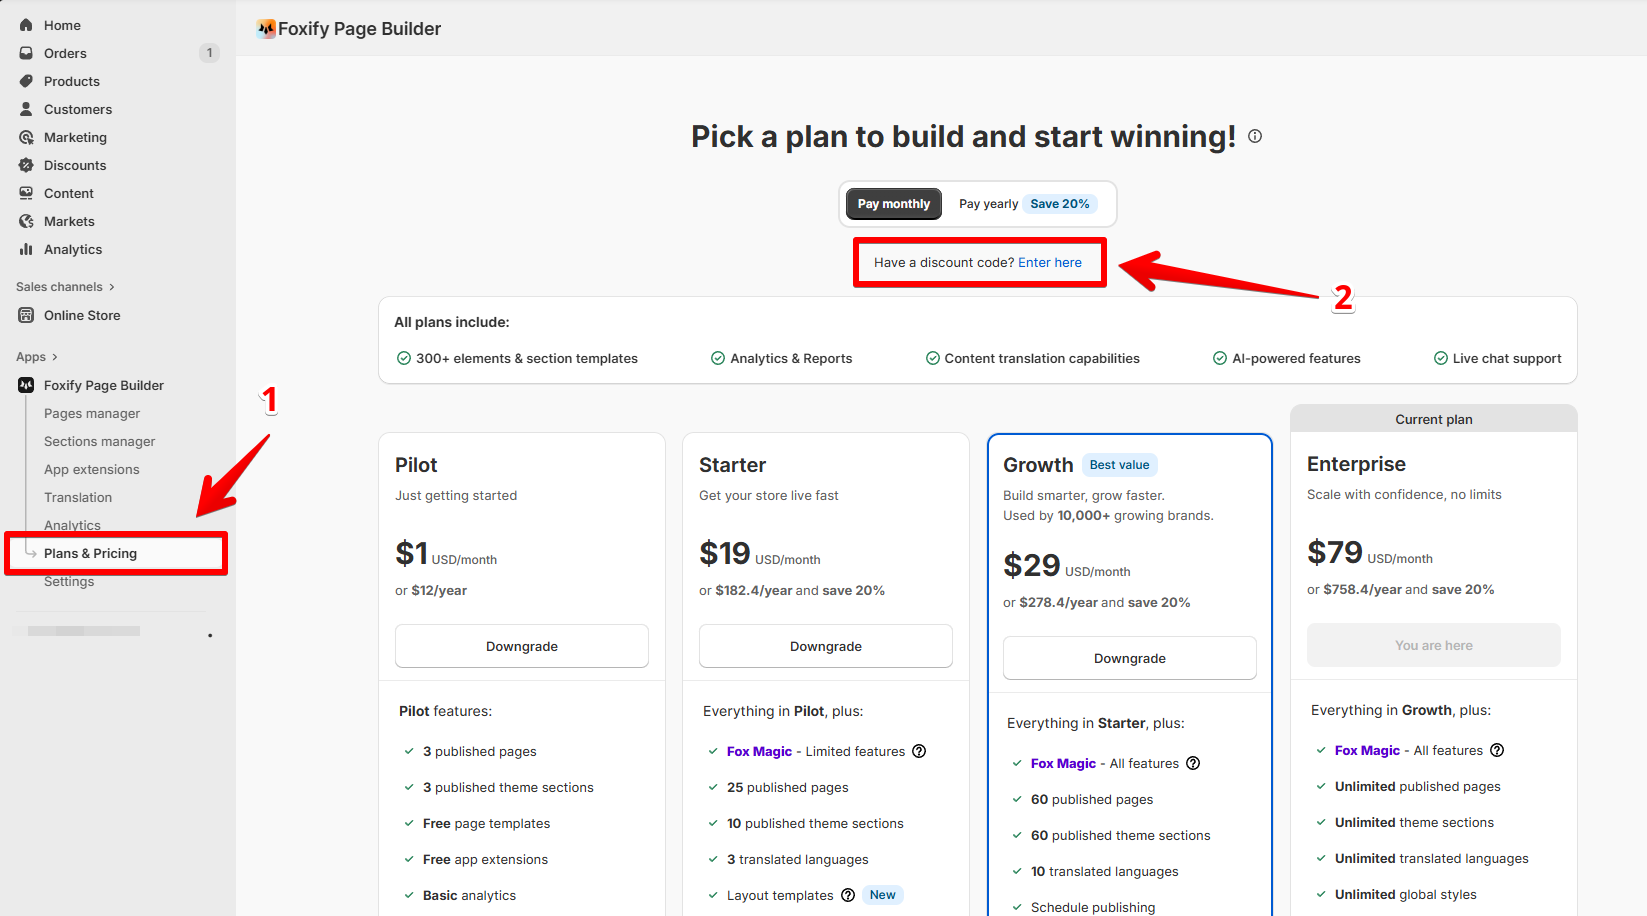Viewport: 1647px width, 916px height.
Task: Expand the Sales channels section
Action: [x=66, y=287]
